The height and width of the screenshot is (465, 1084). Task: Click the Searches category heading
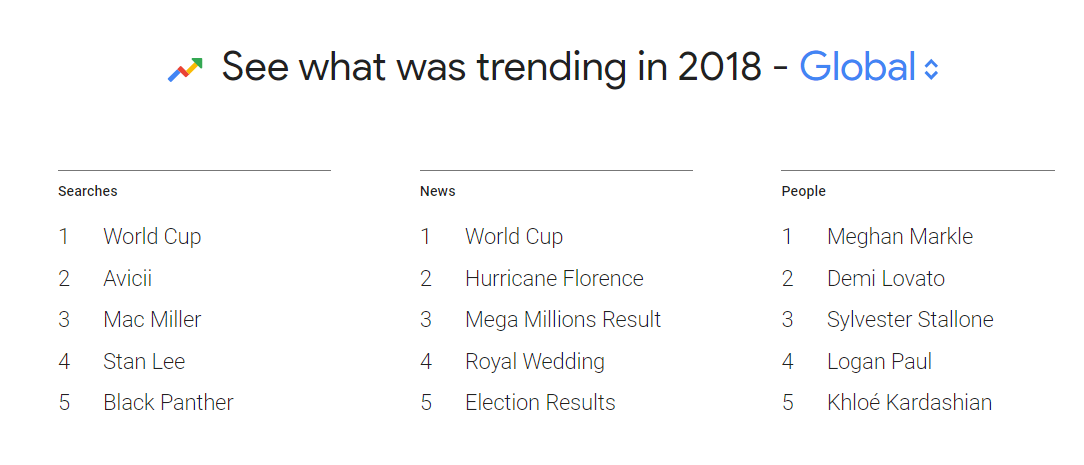(x=88, y=191)
